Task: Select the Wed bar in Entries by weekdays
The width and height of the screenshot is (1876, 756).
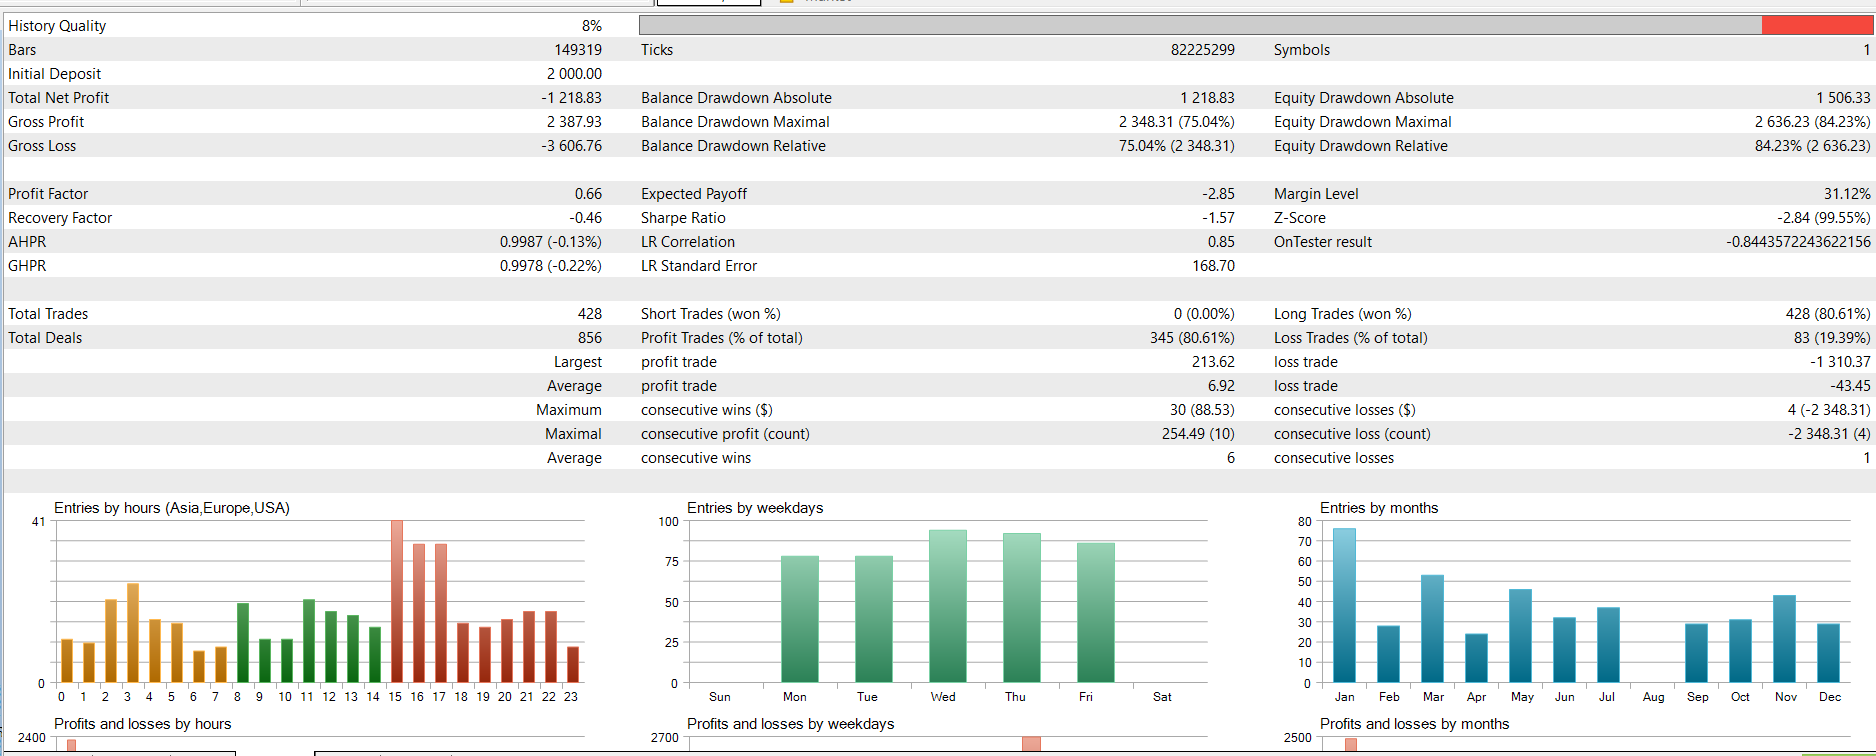Action: point(948,606)
